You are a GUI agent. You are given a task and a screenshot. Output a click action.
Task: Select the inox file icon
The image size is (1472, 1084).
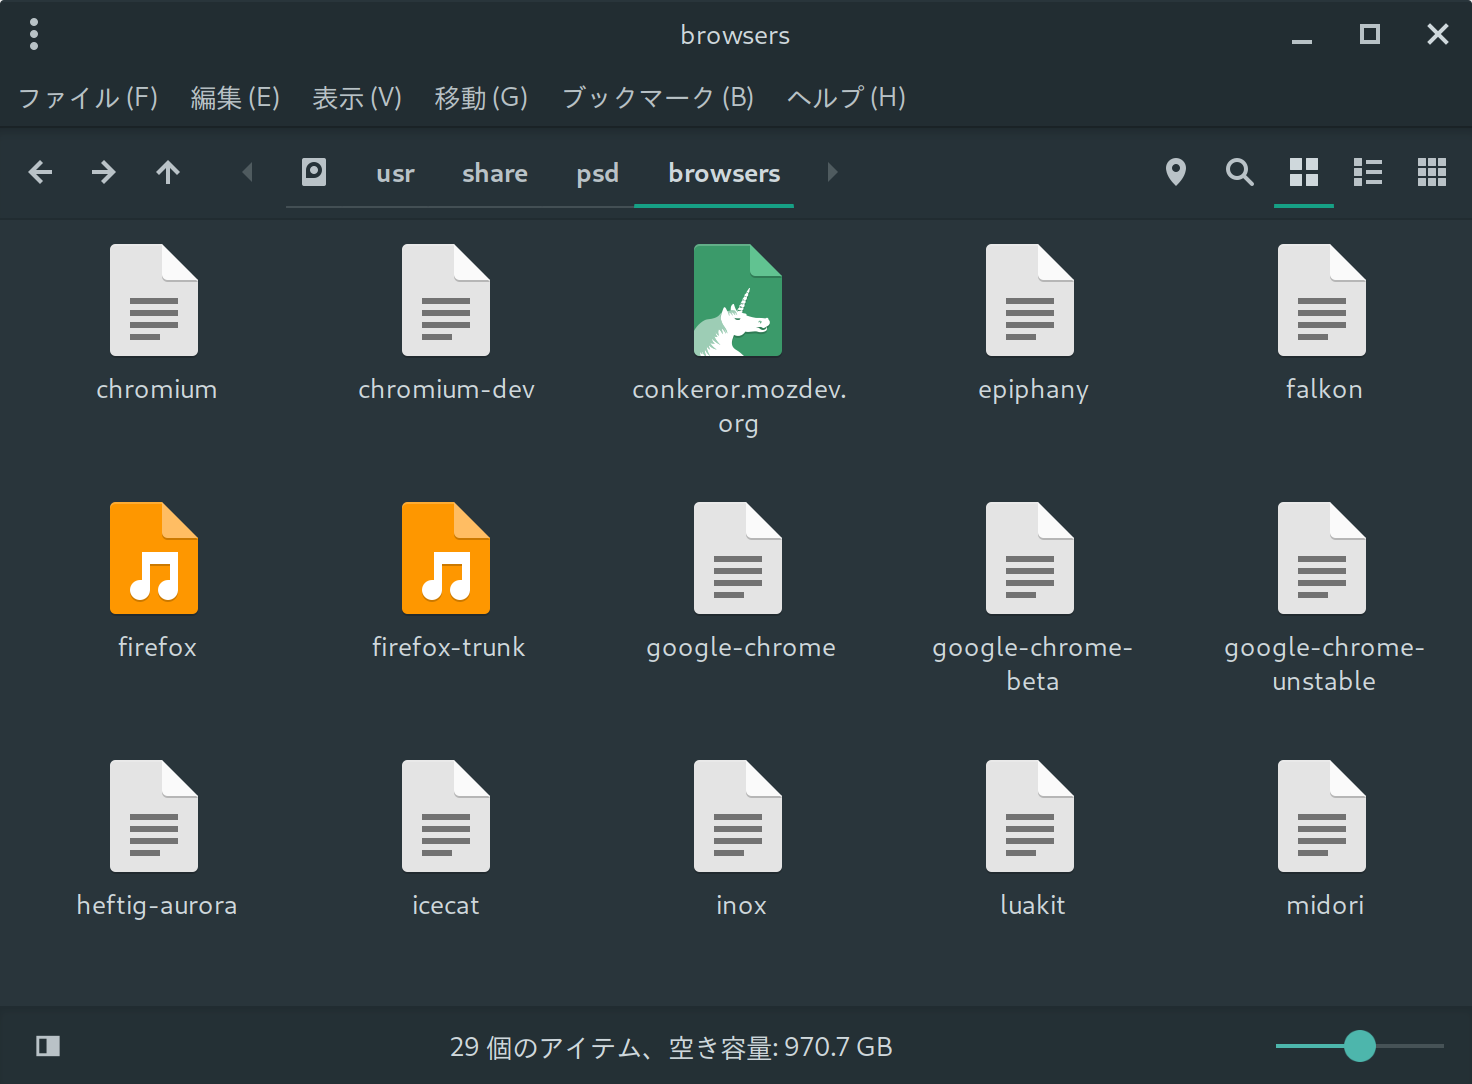[738, 816]
